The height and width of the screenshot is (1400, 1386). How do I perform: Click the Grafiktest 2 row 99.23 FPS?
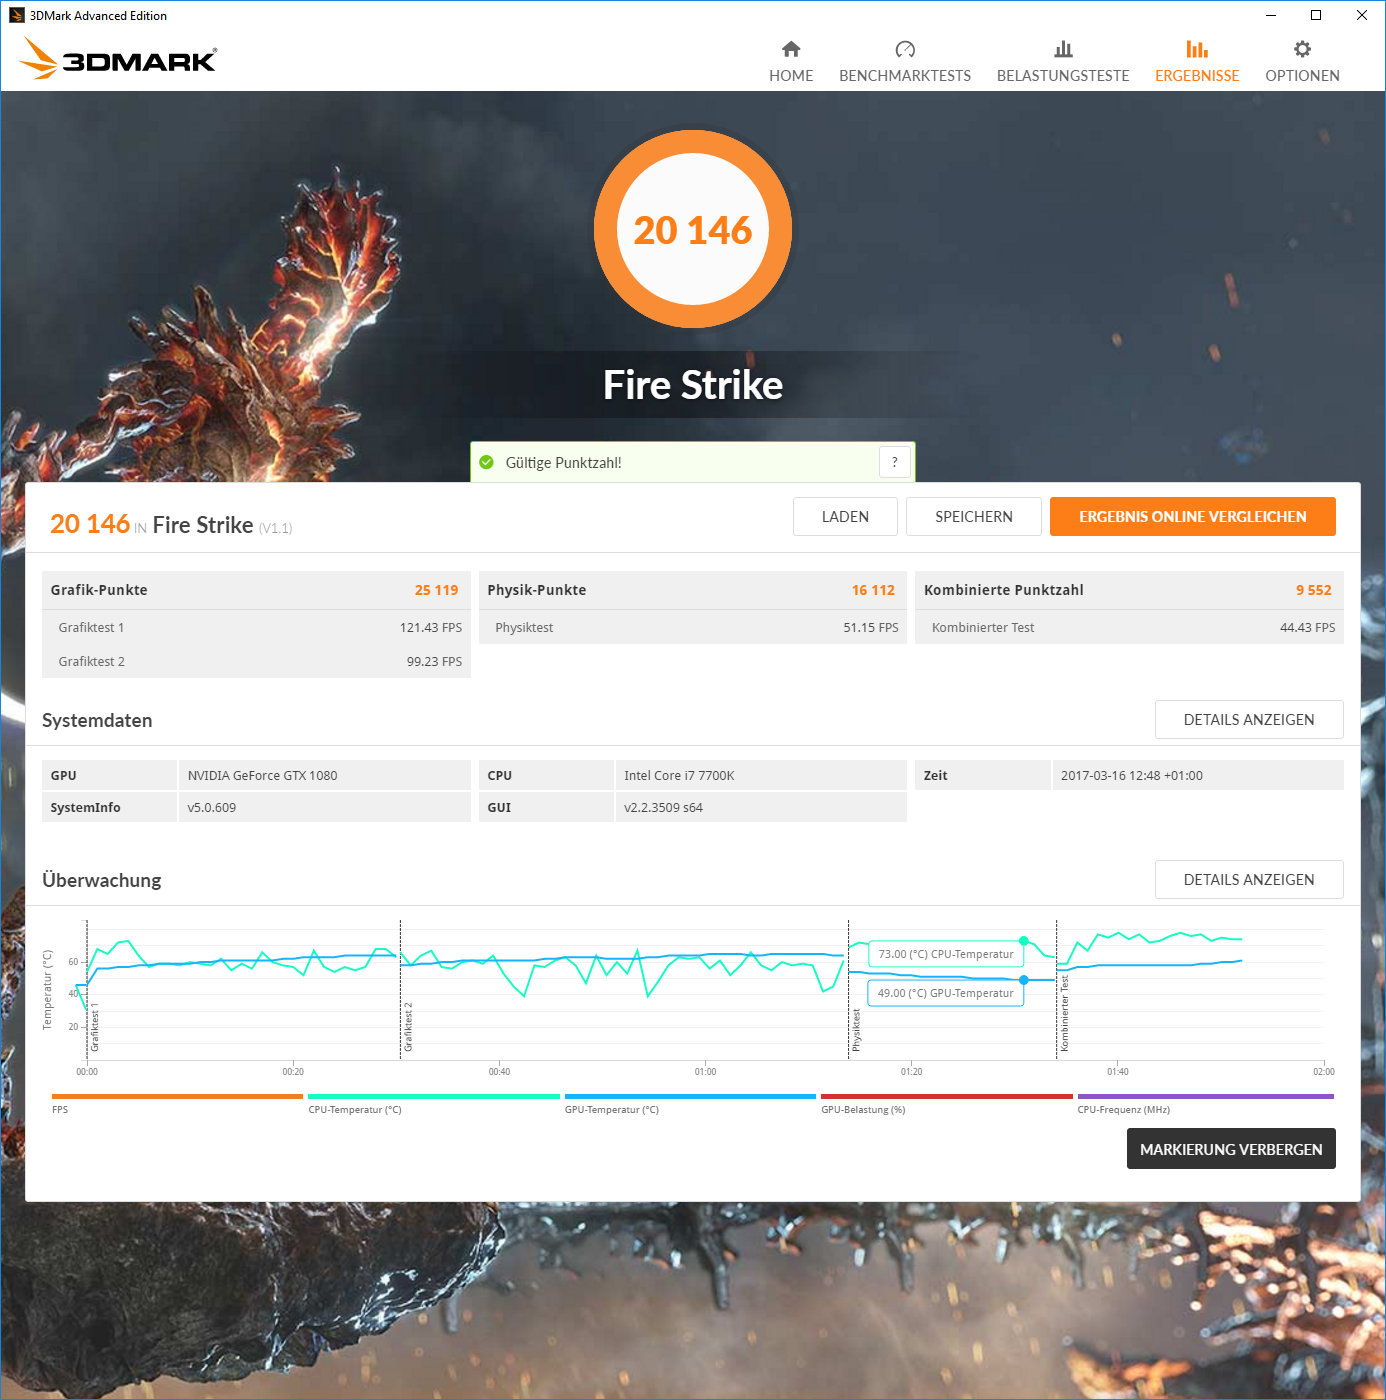click(x=256, y=662)
